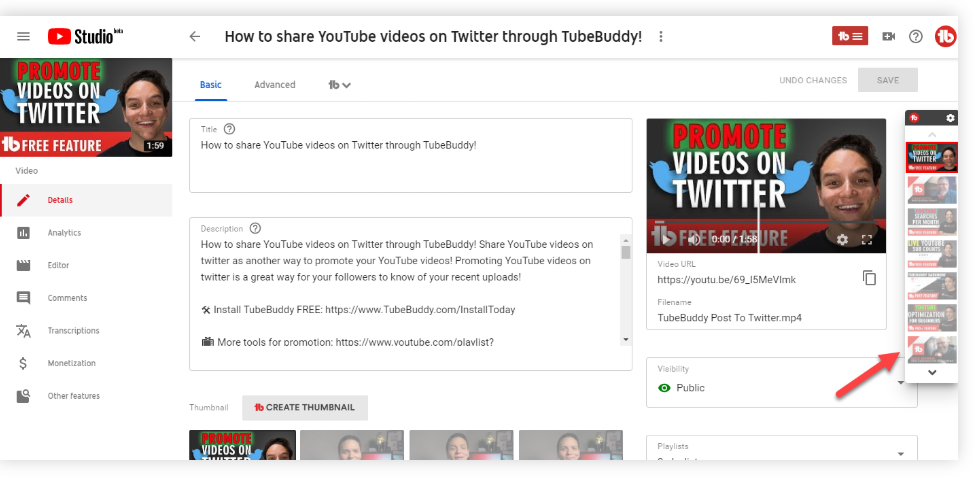Select the fourth auto-generated thumbnail option
This screenshot has height=491, width=974.
coord(571,445)
